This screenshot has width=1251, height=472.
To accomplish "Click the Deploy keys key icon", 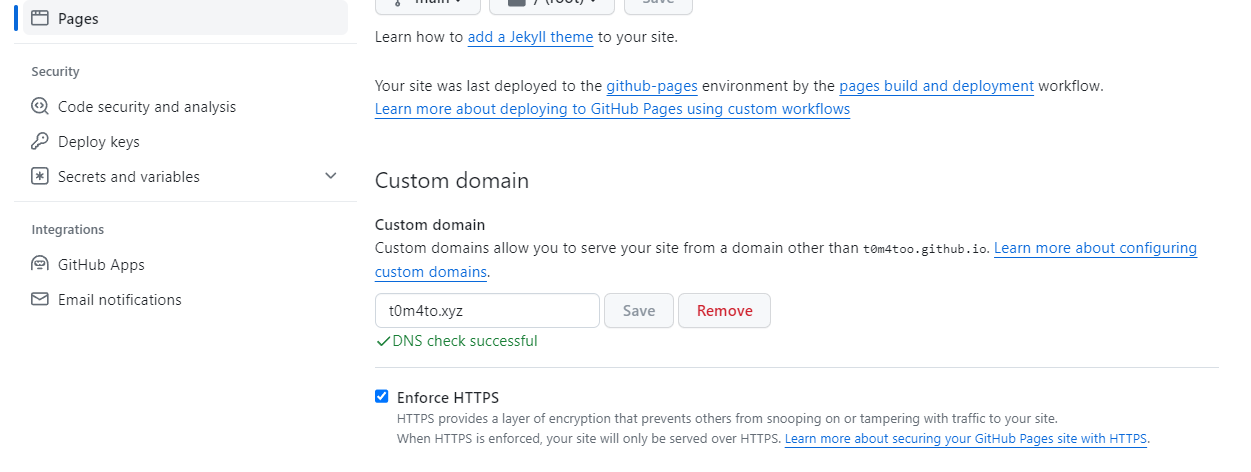I will [40, 142].
